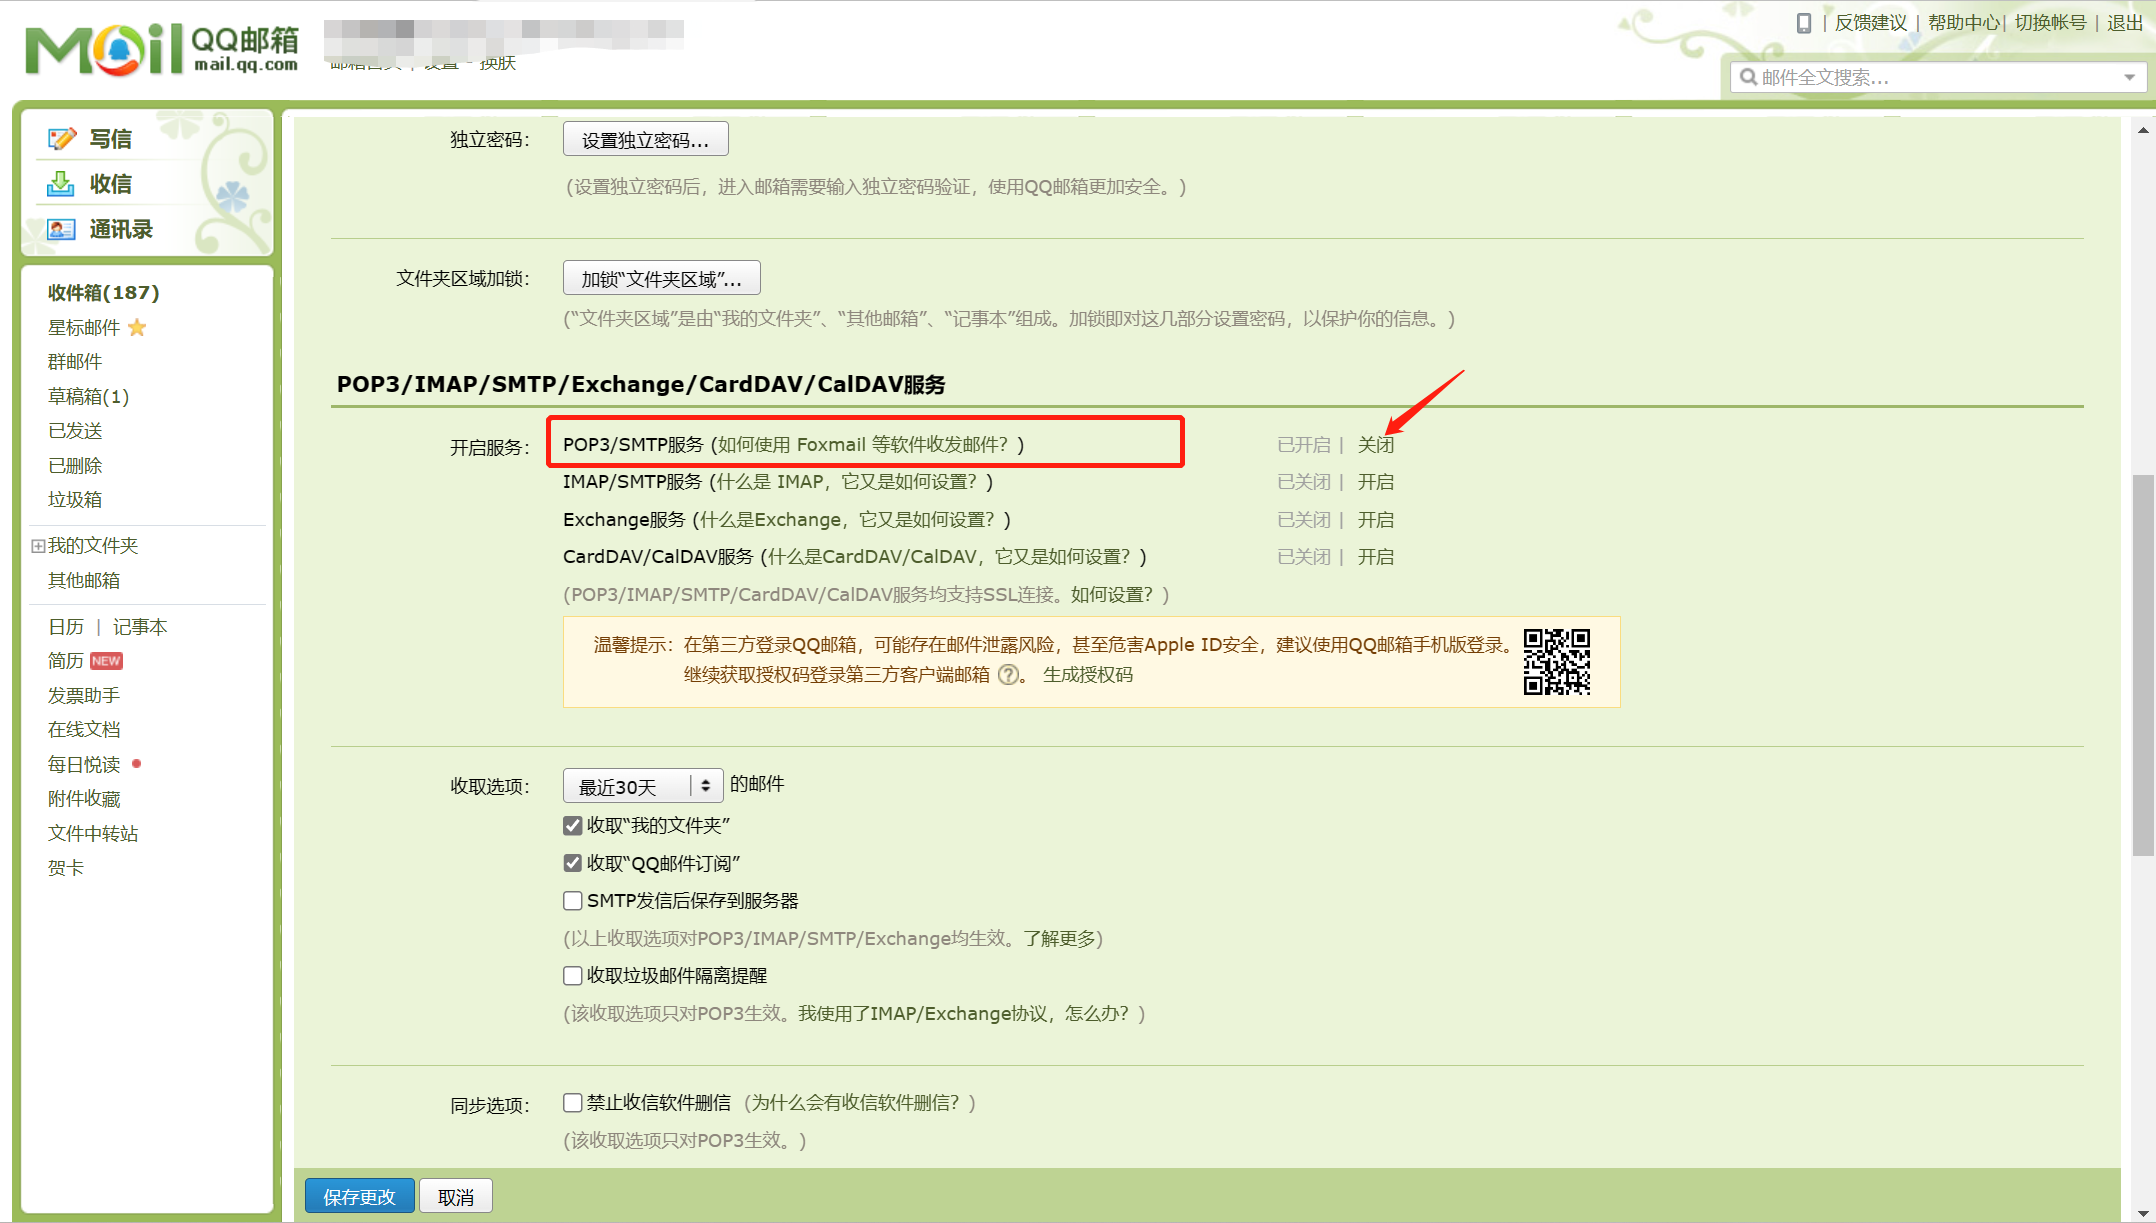Click the mobile phone icon at top right
The width and height of the screenshot is (2156, 1223).
tap(1803, 23)
